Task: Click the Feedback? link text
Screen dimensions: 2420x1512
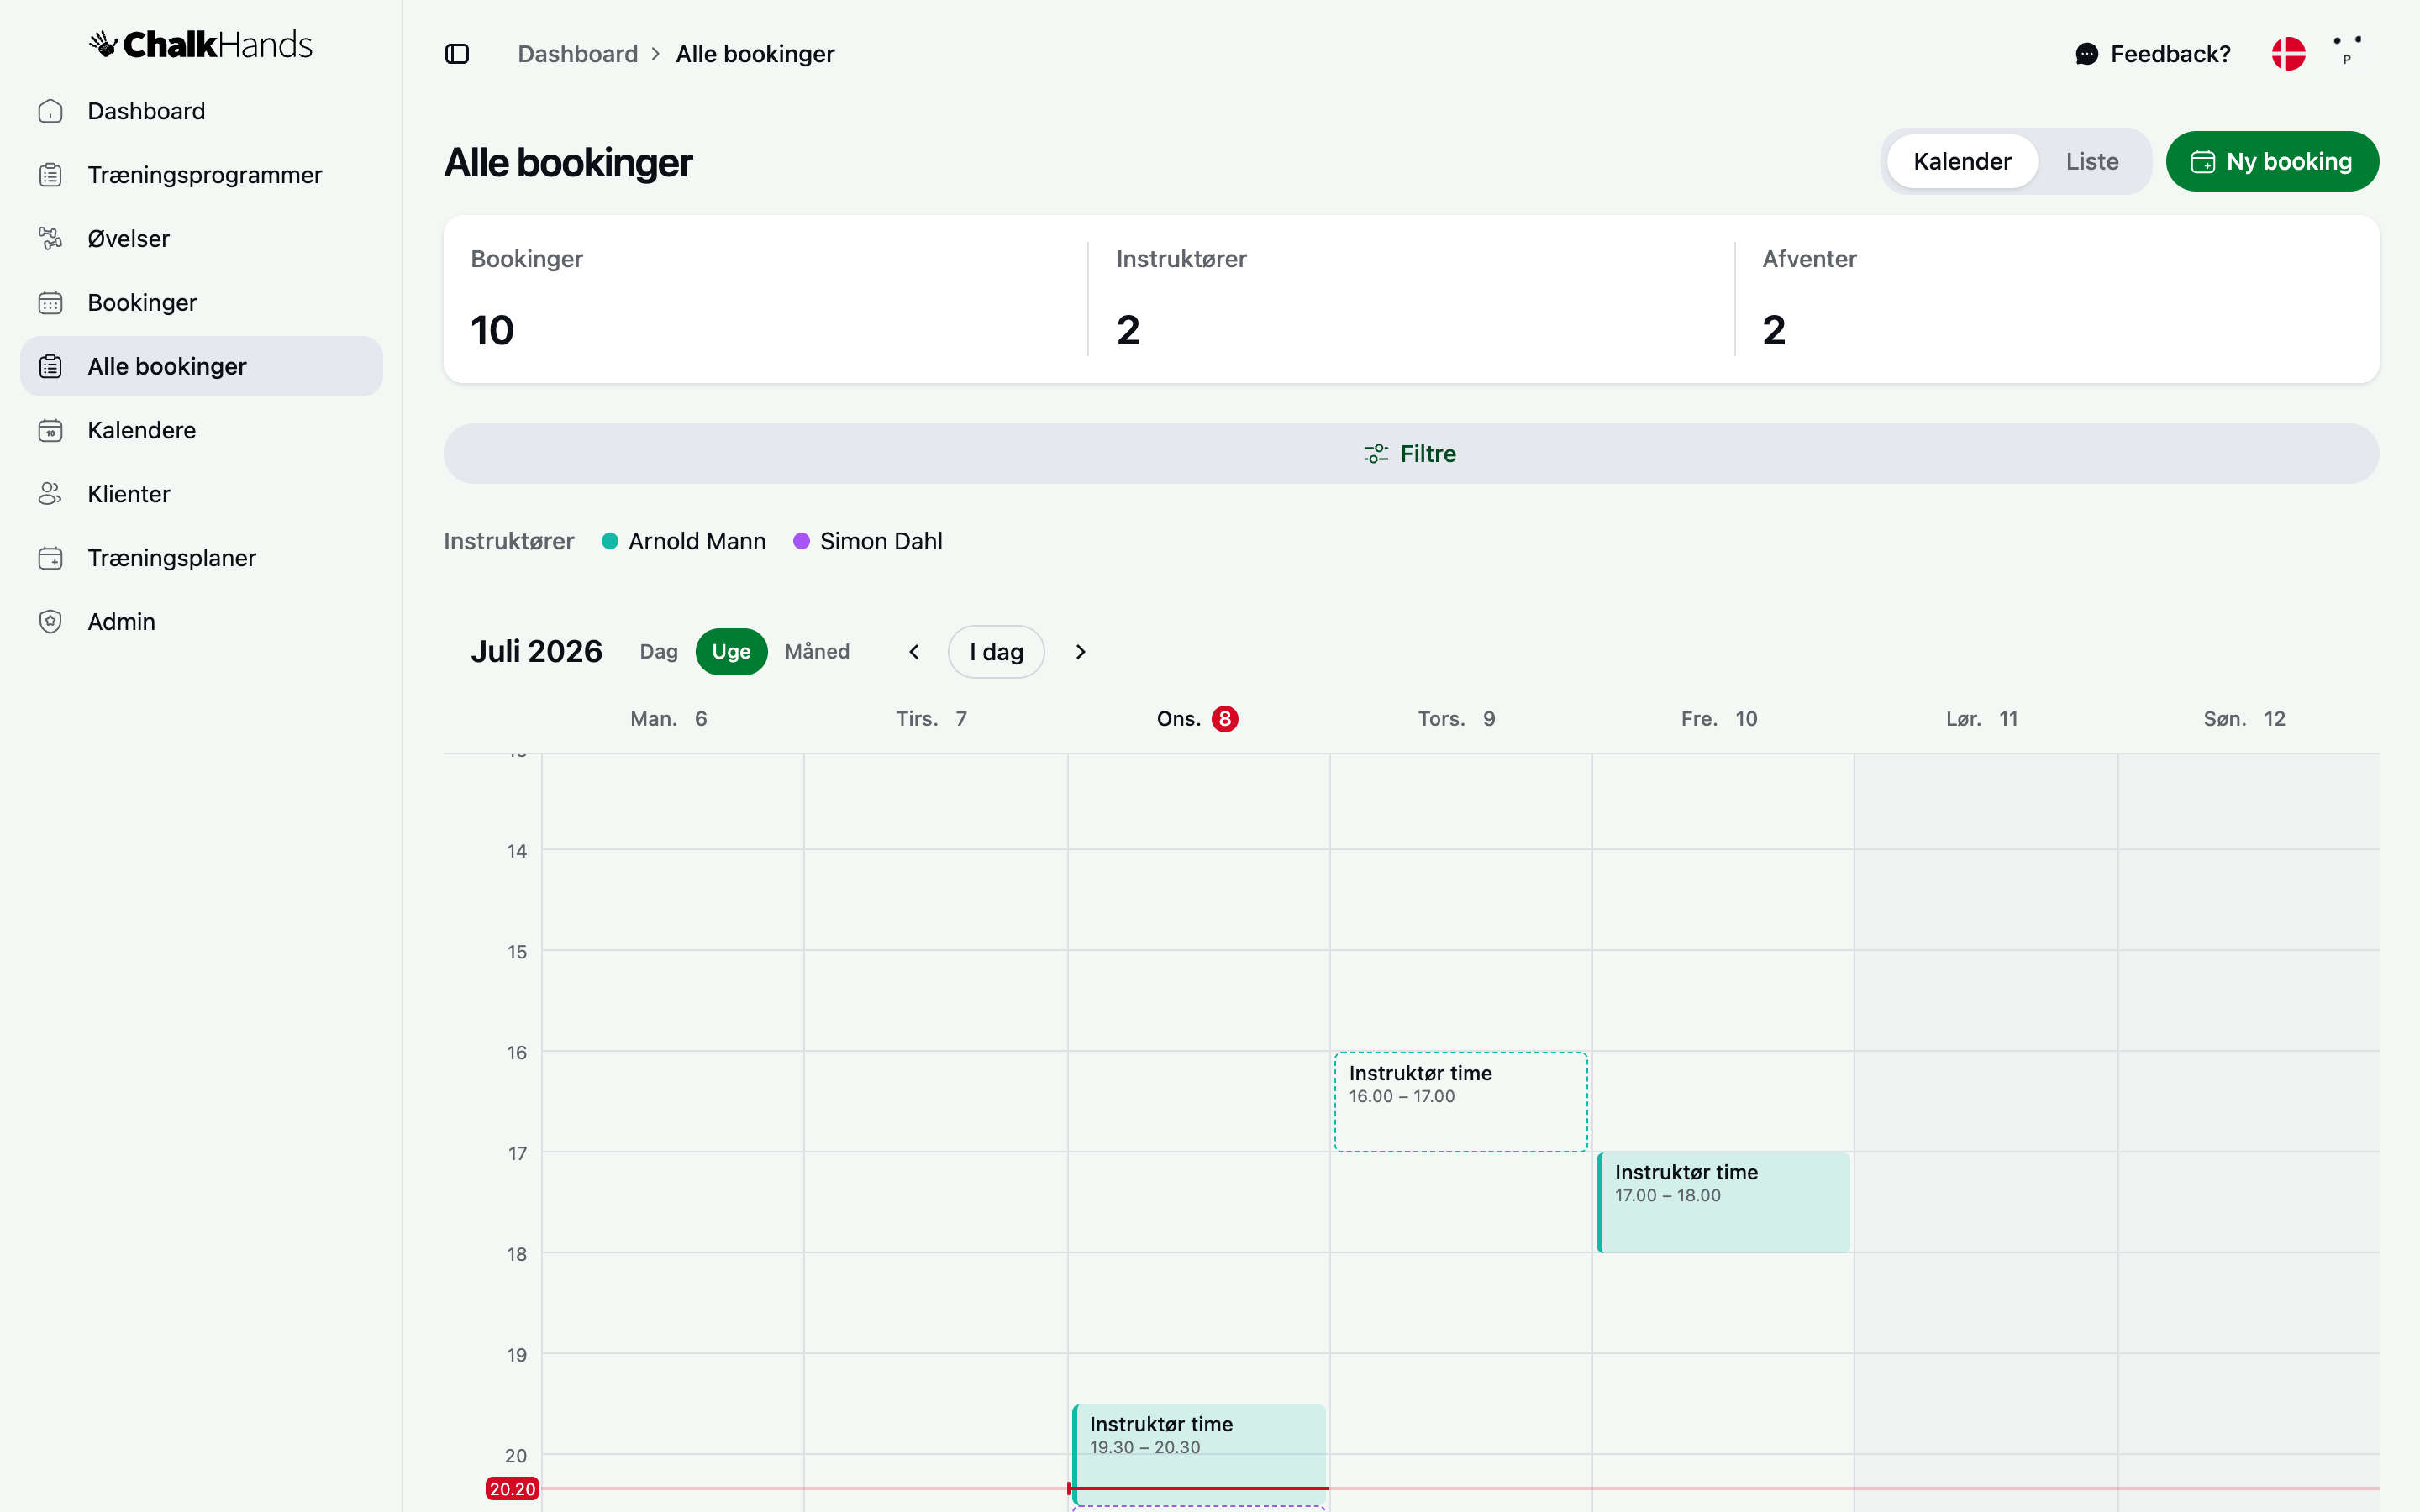Action: pyautogui.click(x=2170, y=54)
